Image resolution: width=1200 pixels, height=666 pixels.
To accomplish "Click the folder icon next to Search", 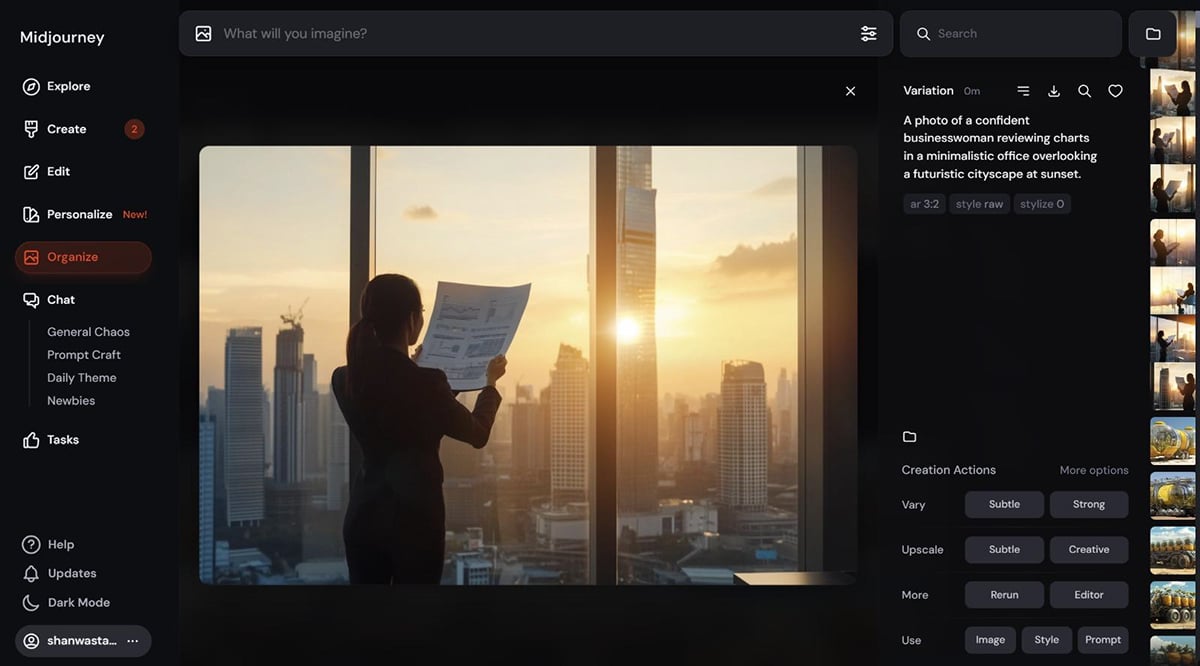I will click(x=1153, y=34).
